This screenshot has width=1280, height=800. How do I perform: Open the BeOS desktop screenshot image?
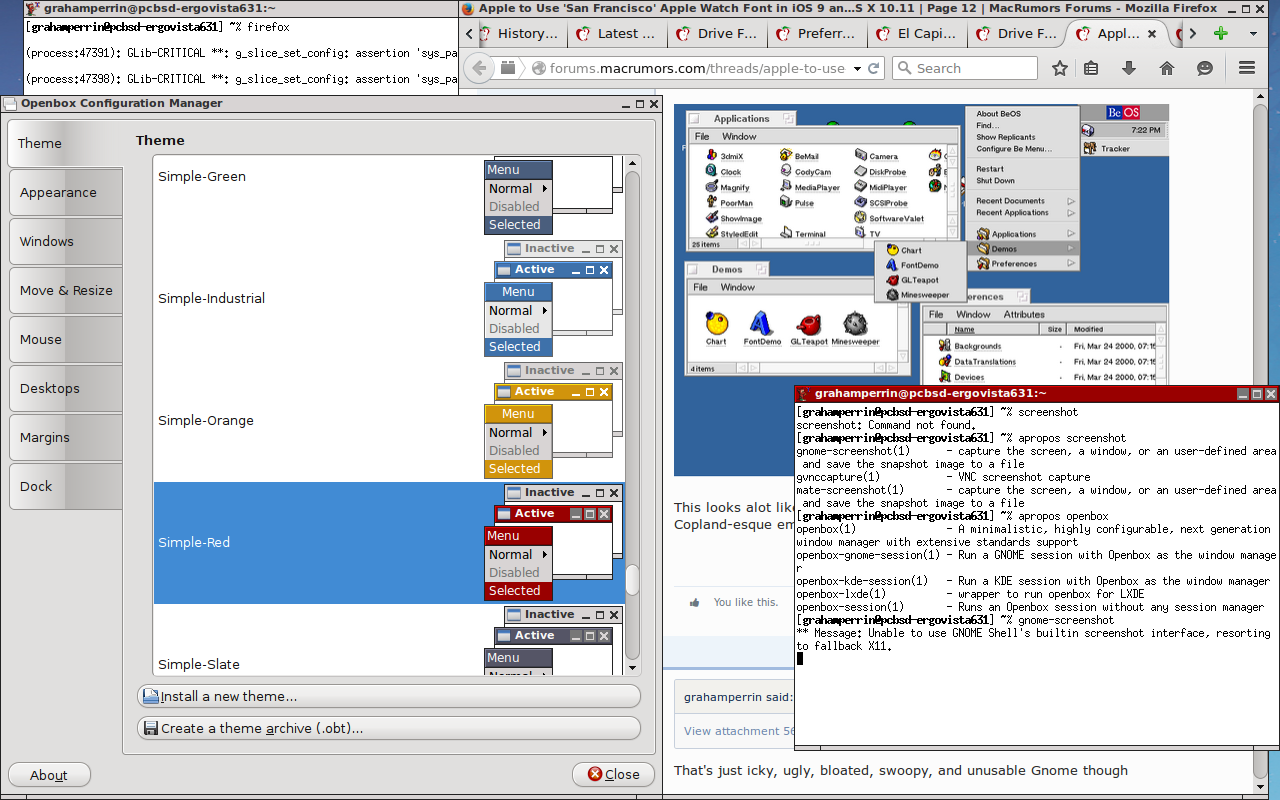(921, 290)
